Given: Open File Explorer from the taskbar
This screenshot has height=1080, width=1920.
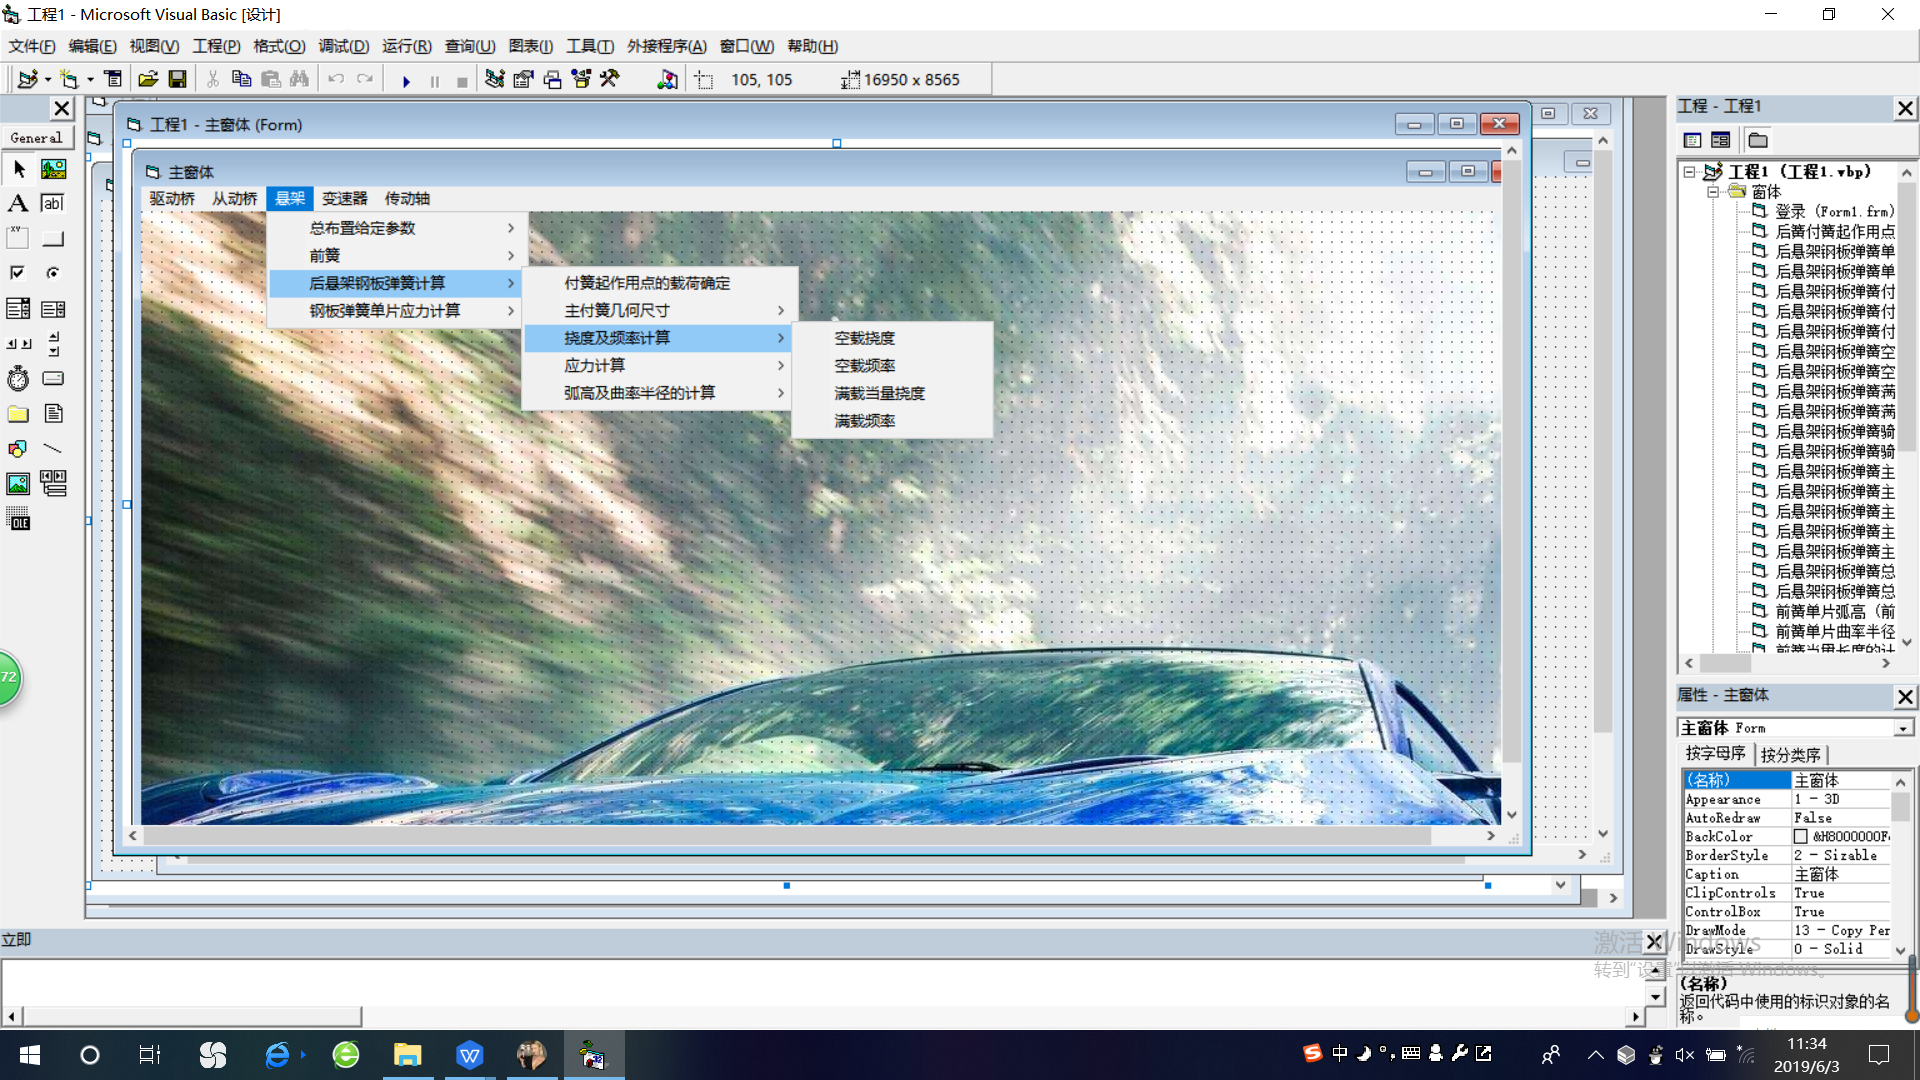Looking at the screenshot, I should (x=407, y=1055).
